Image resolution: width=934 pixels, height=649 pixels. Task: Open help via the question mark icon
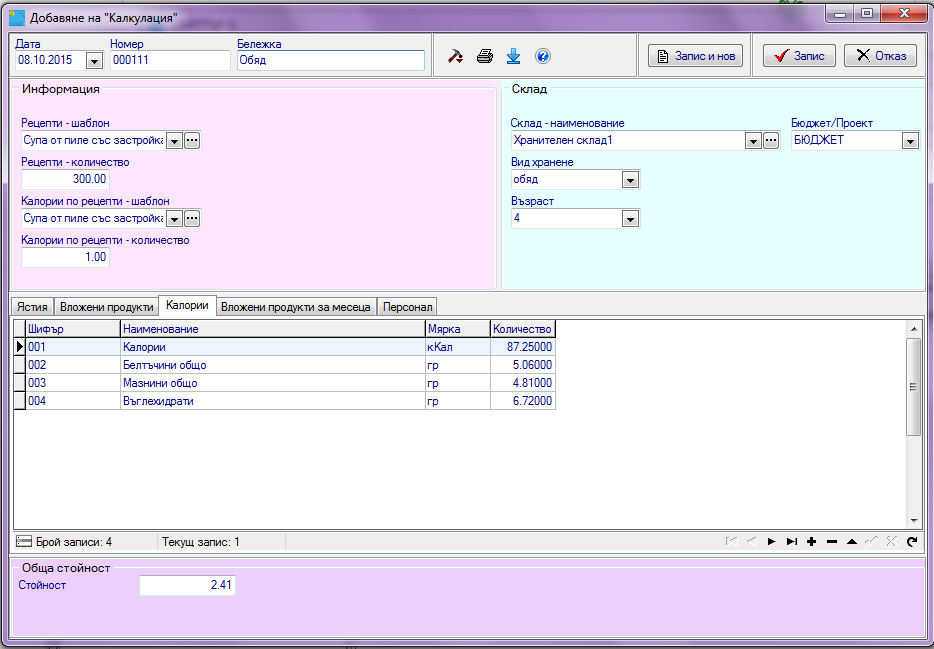[543, 56]
